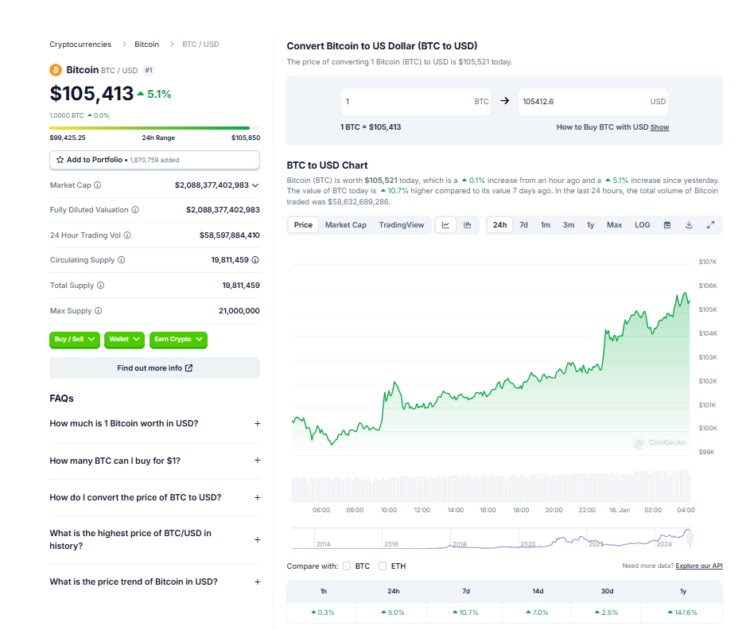Switch to Market Cap chart tab

[345, 225]
